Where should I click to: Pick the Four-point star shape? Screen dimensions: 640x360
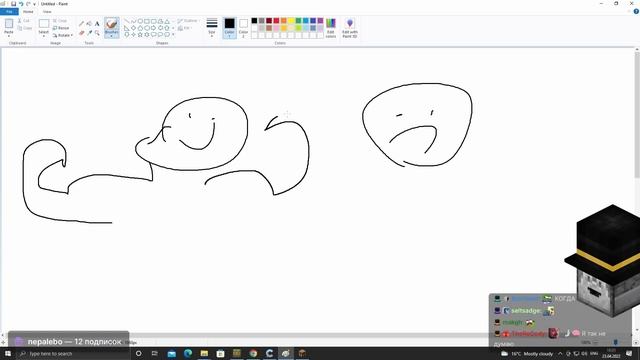133,35
